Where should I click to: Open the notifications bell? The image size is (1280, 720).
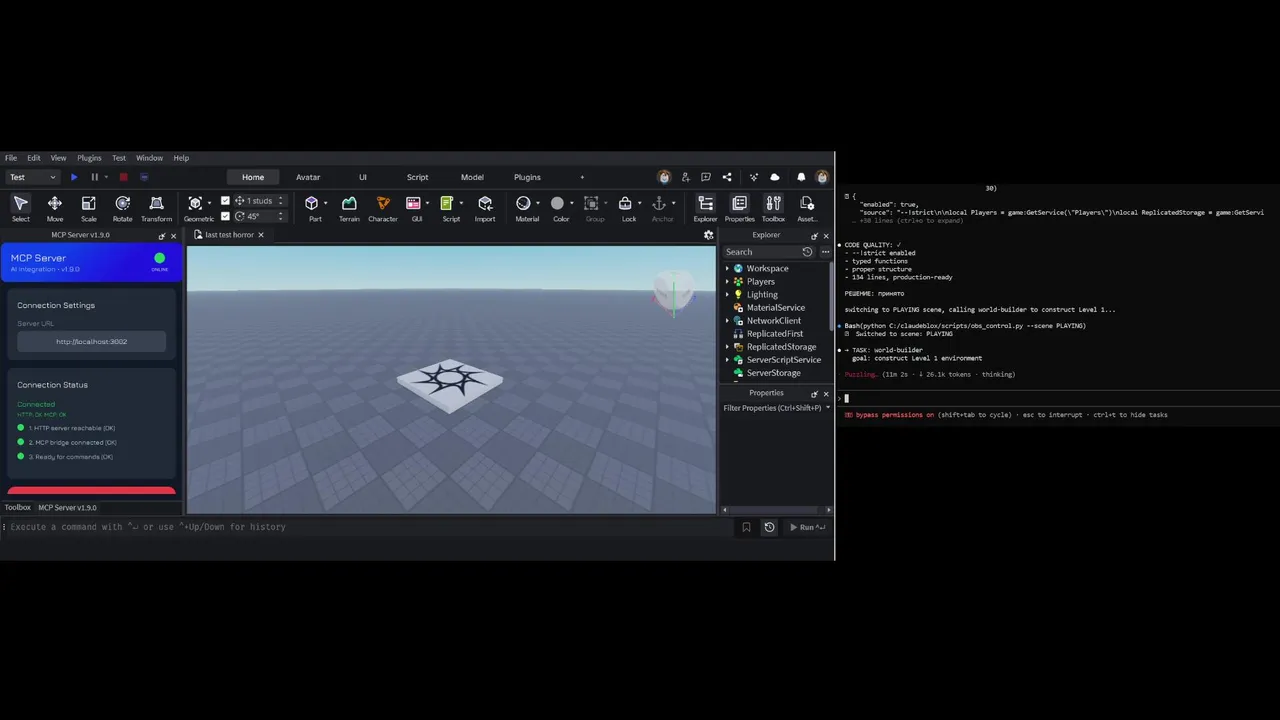pyautogui.click(x=801, y=177)
